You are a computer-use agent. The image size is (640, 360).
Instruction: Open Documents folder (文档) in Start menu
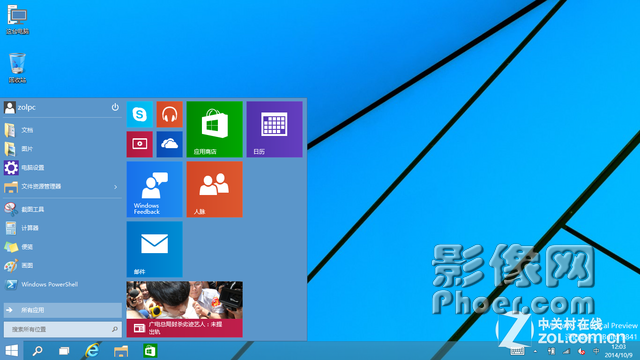[x=62, y=130]
